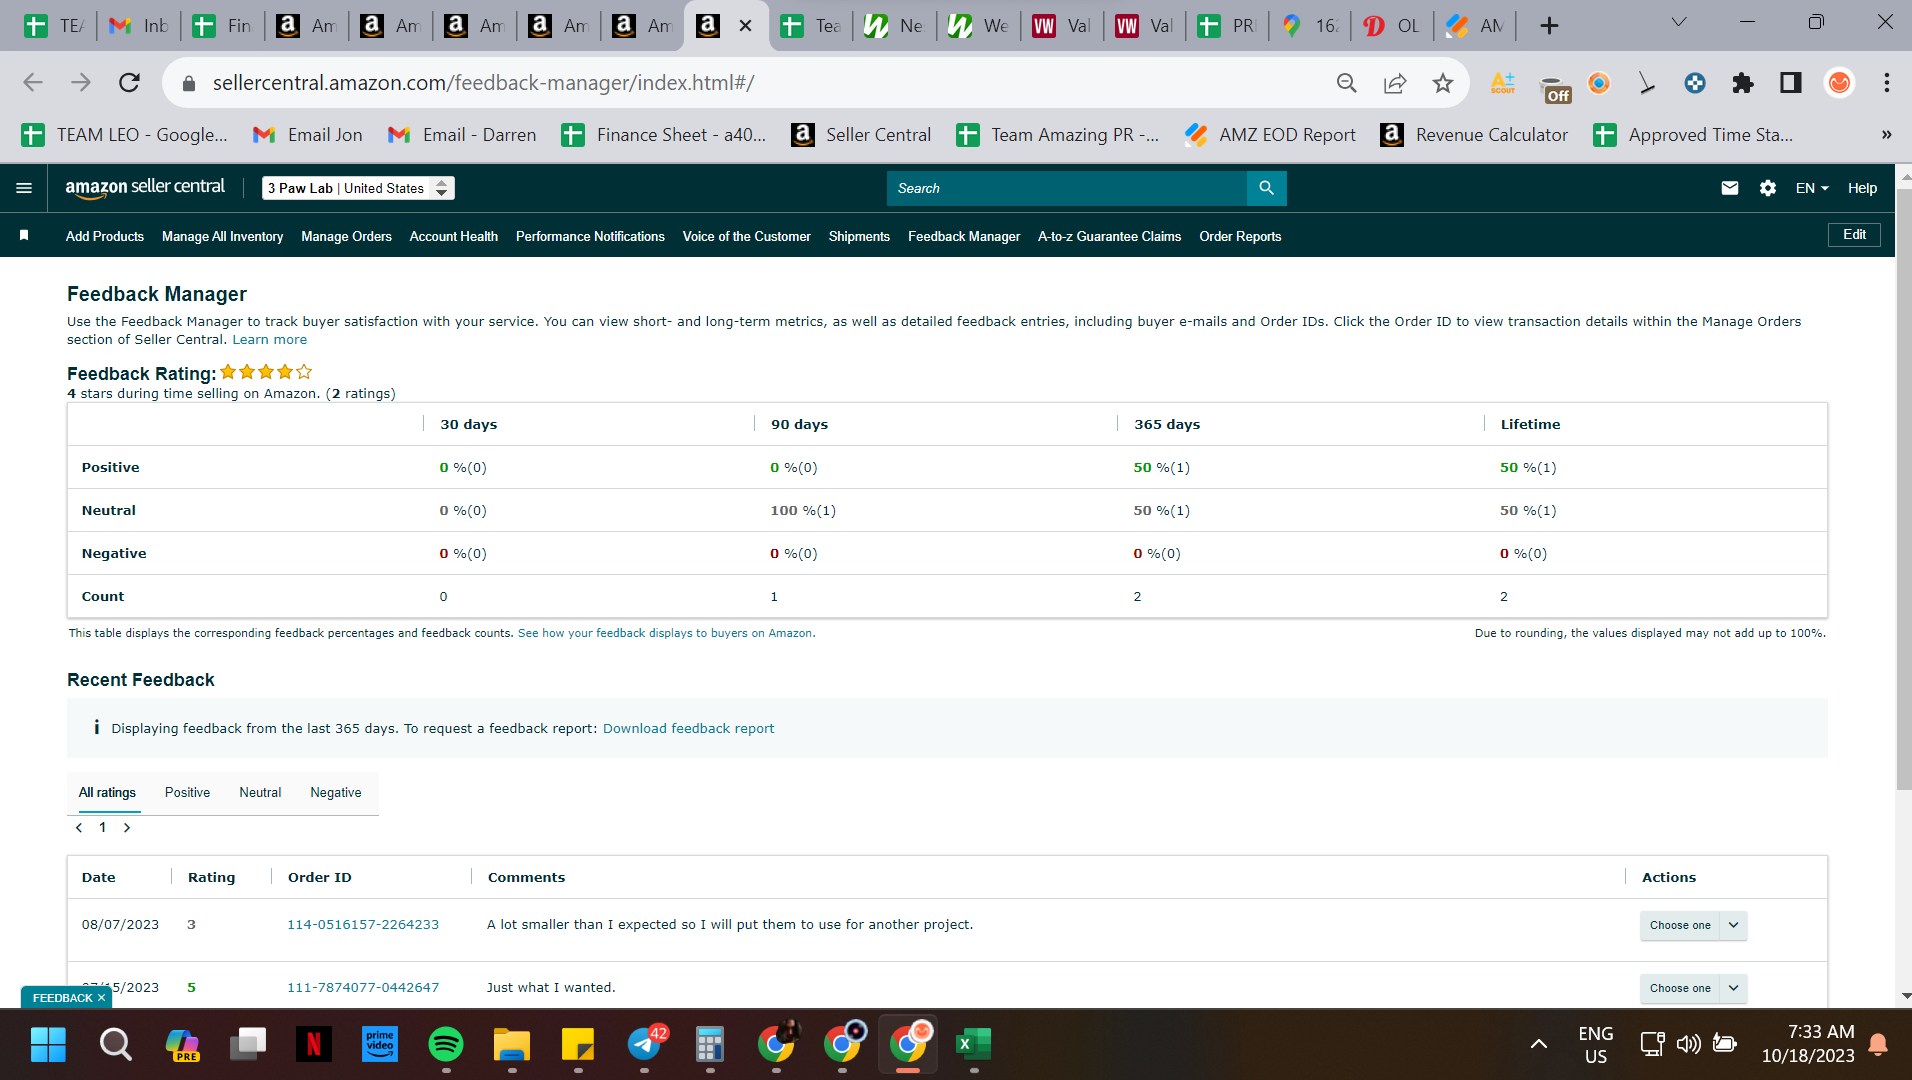Go back to the previous page

[x=33, y=83]
